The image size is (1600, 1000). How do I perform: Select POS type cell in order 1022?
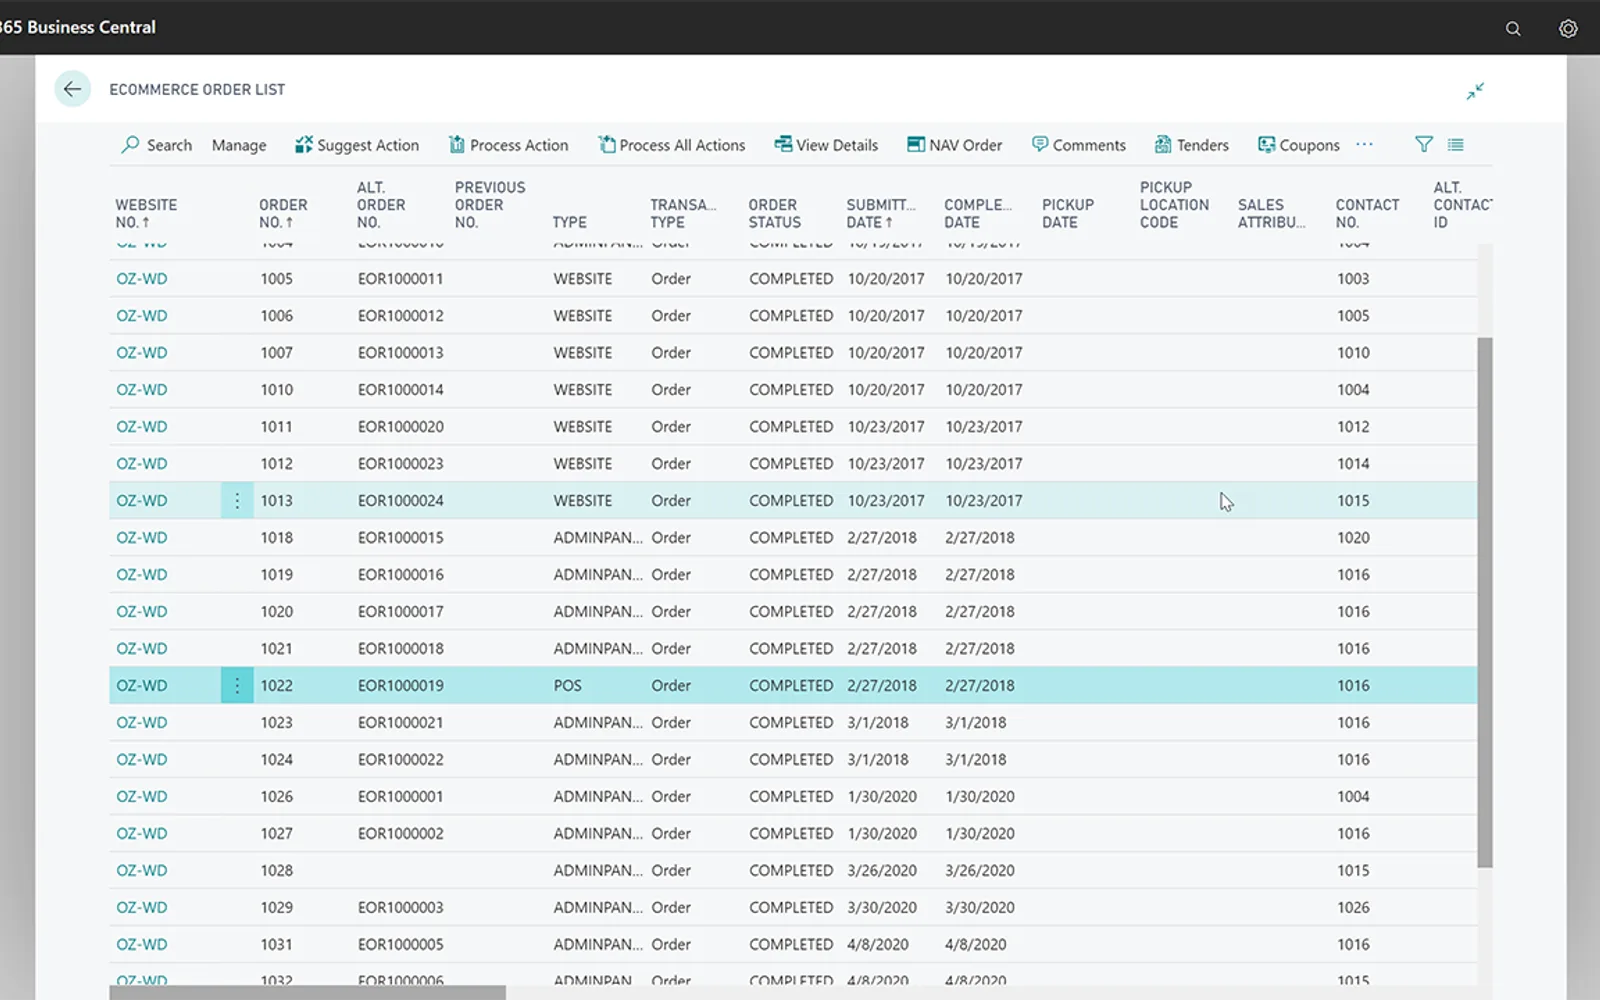click(x=568, y=686)
